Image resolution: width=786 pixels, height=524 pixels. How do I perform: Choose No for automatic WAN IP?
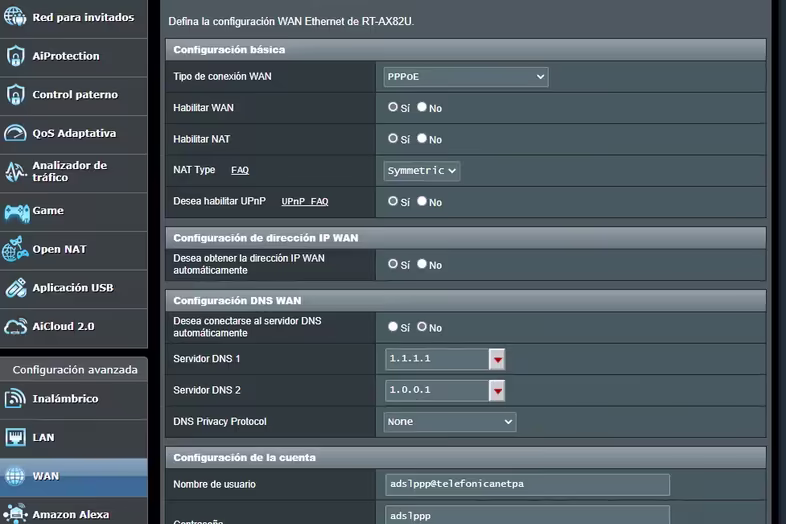point(422,264)
